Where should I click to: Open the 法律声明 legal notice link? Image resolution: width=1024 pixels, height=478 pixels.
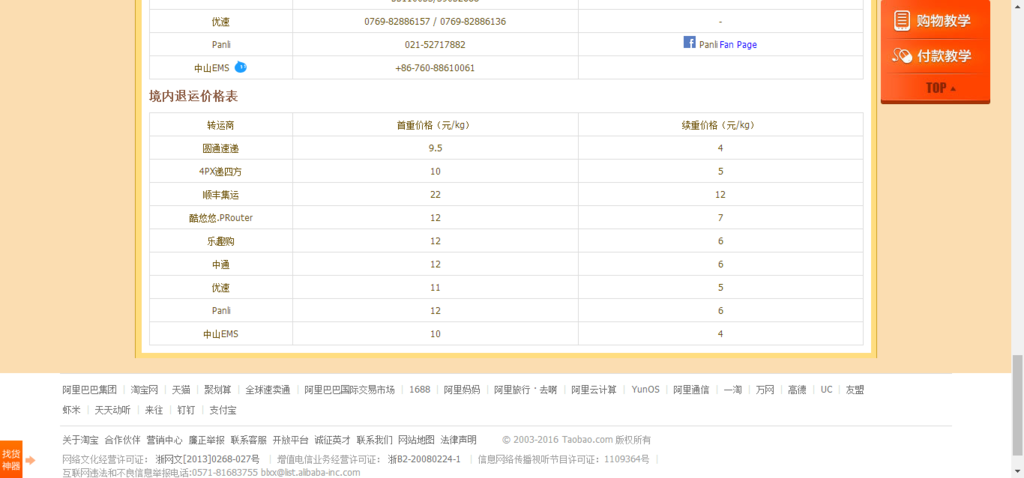coord(458,440)
